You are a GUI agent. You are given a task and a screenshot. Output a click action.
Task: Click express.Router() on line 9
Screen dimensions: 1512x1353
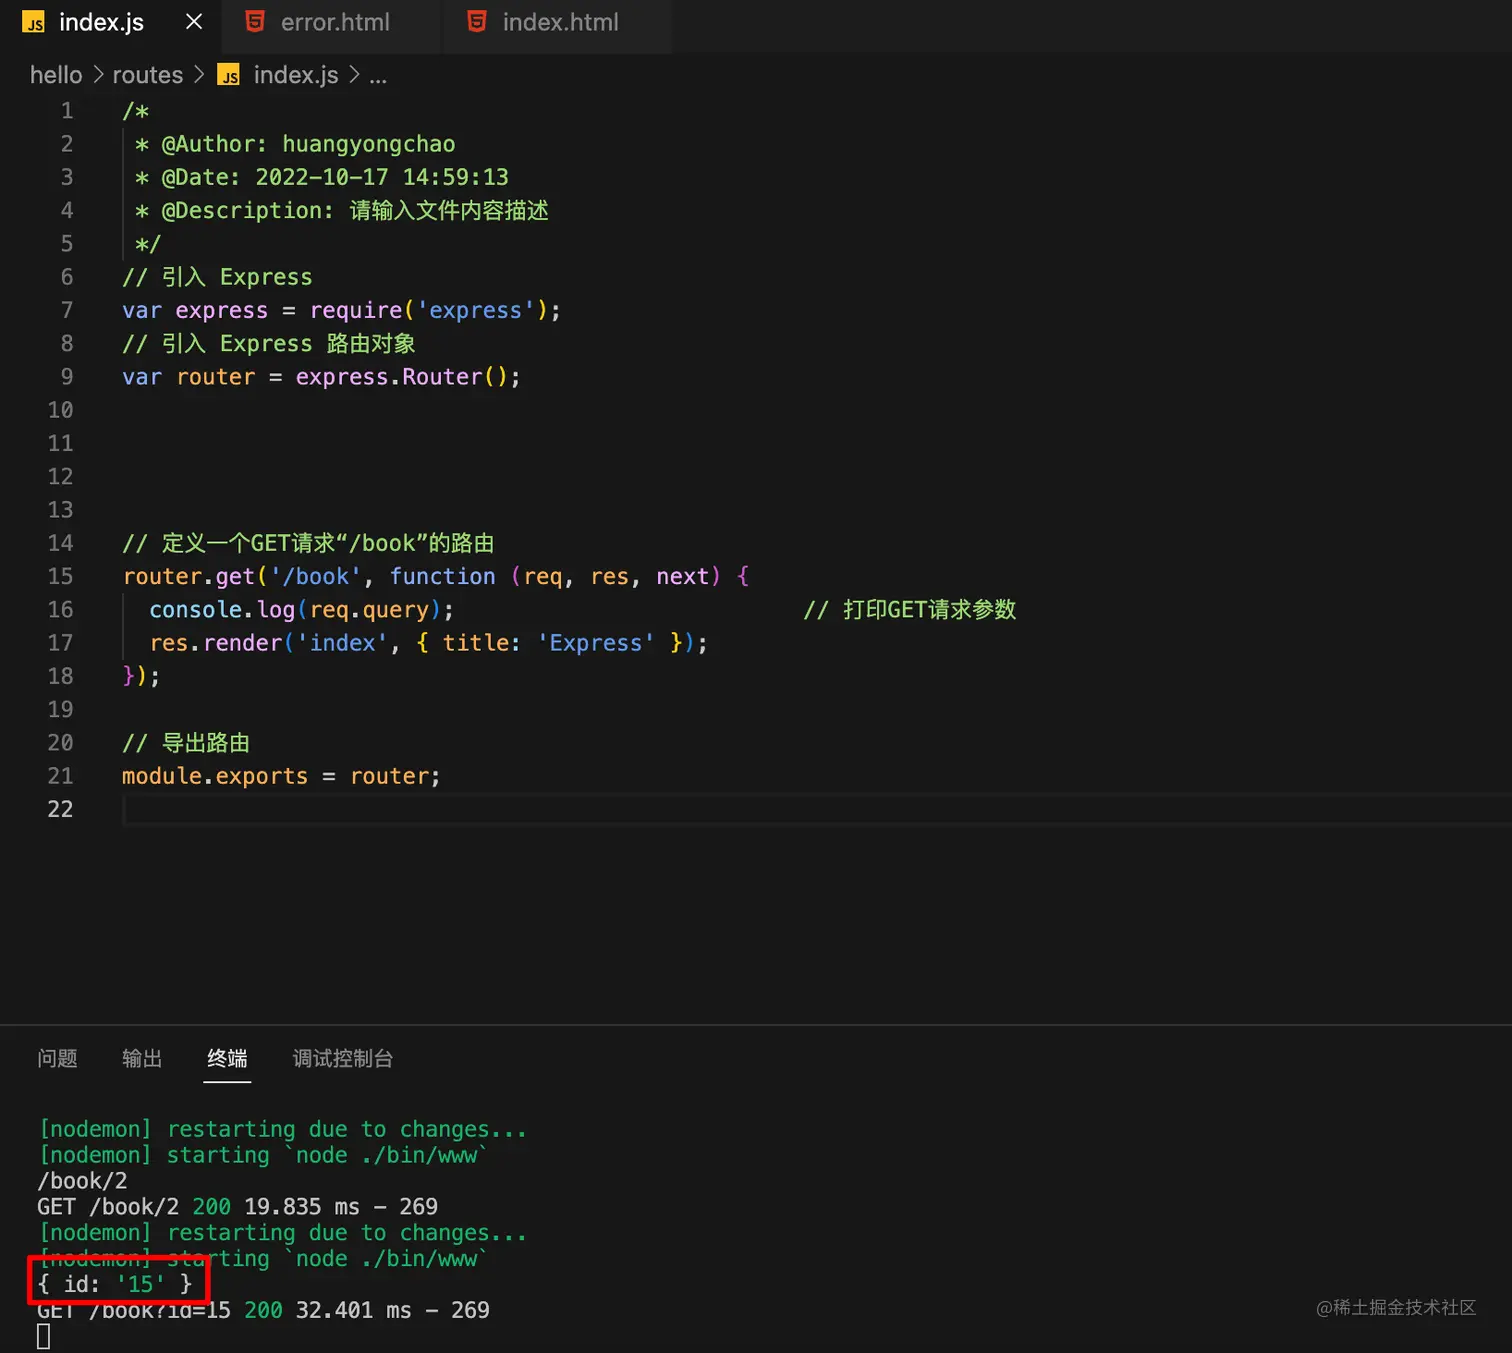tap(402, 377)
